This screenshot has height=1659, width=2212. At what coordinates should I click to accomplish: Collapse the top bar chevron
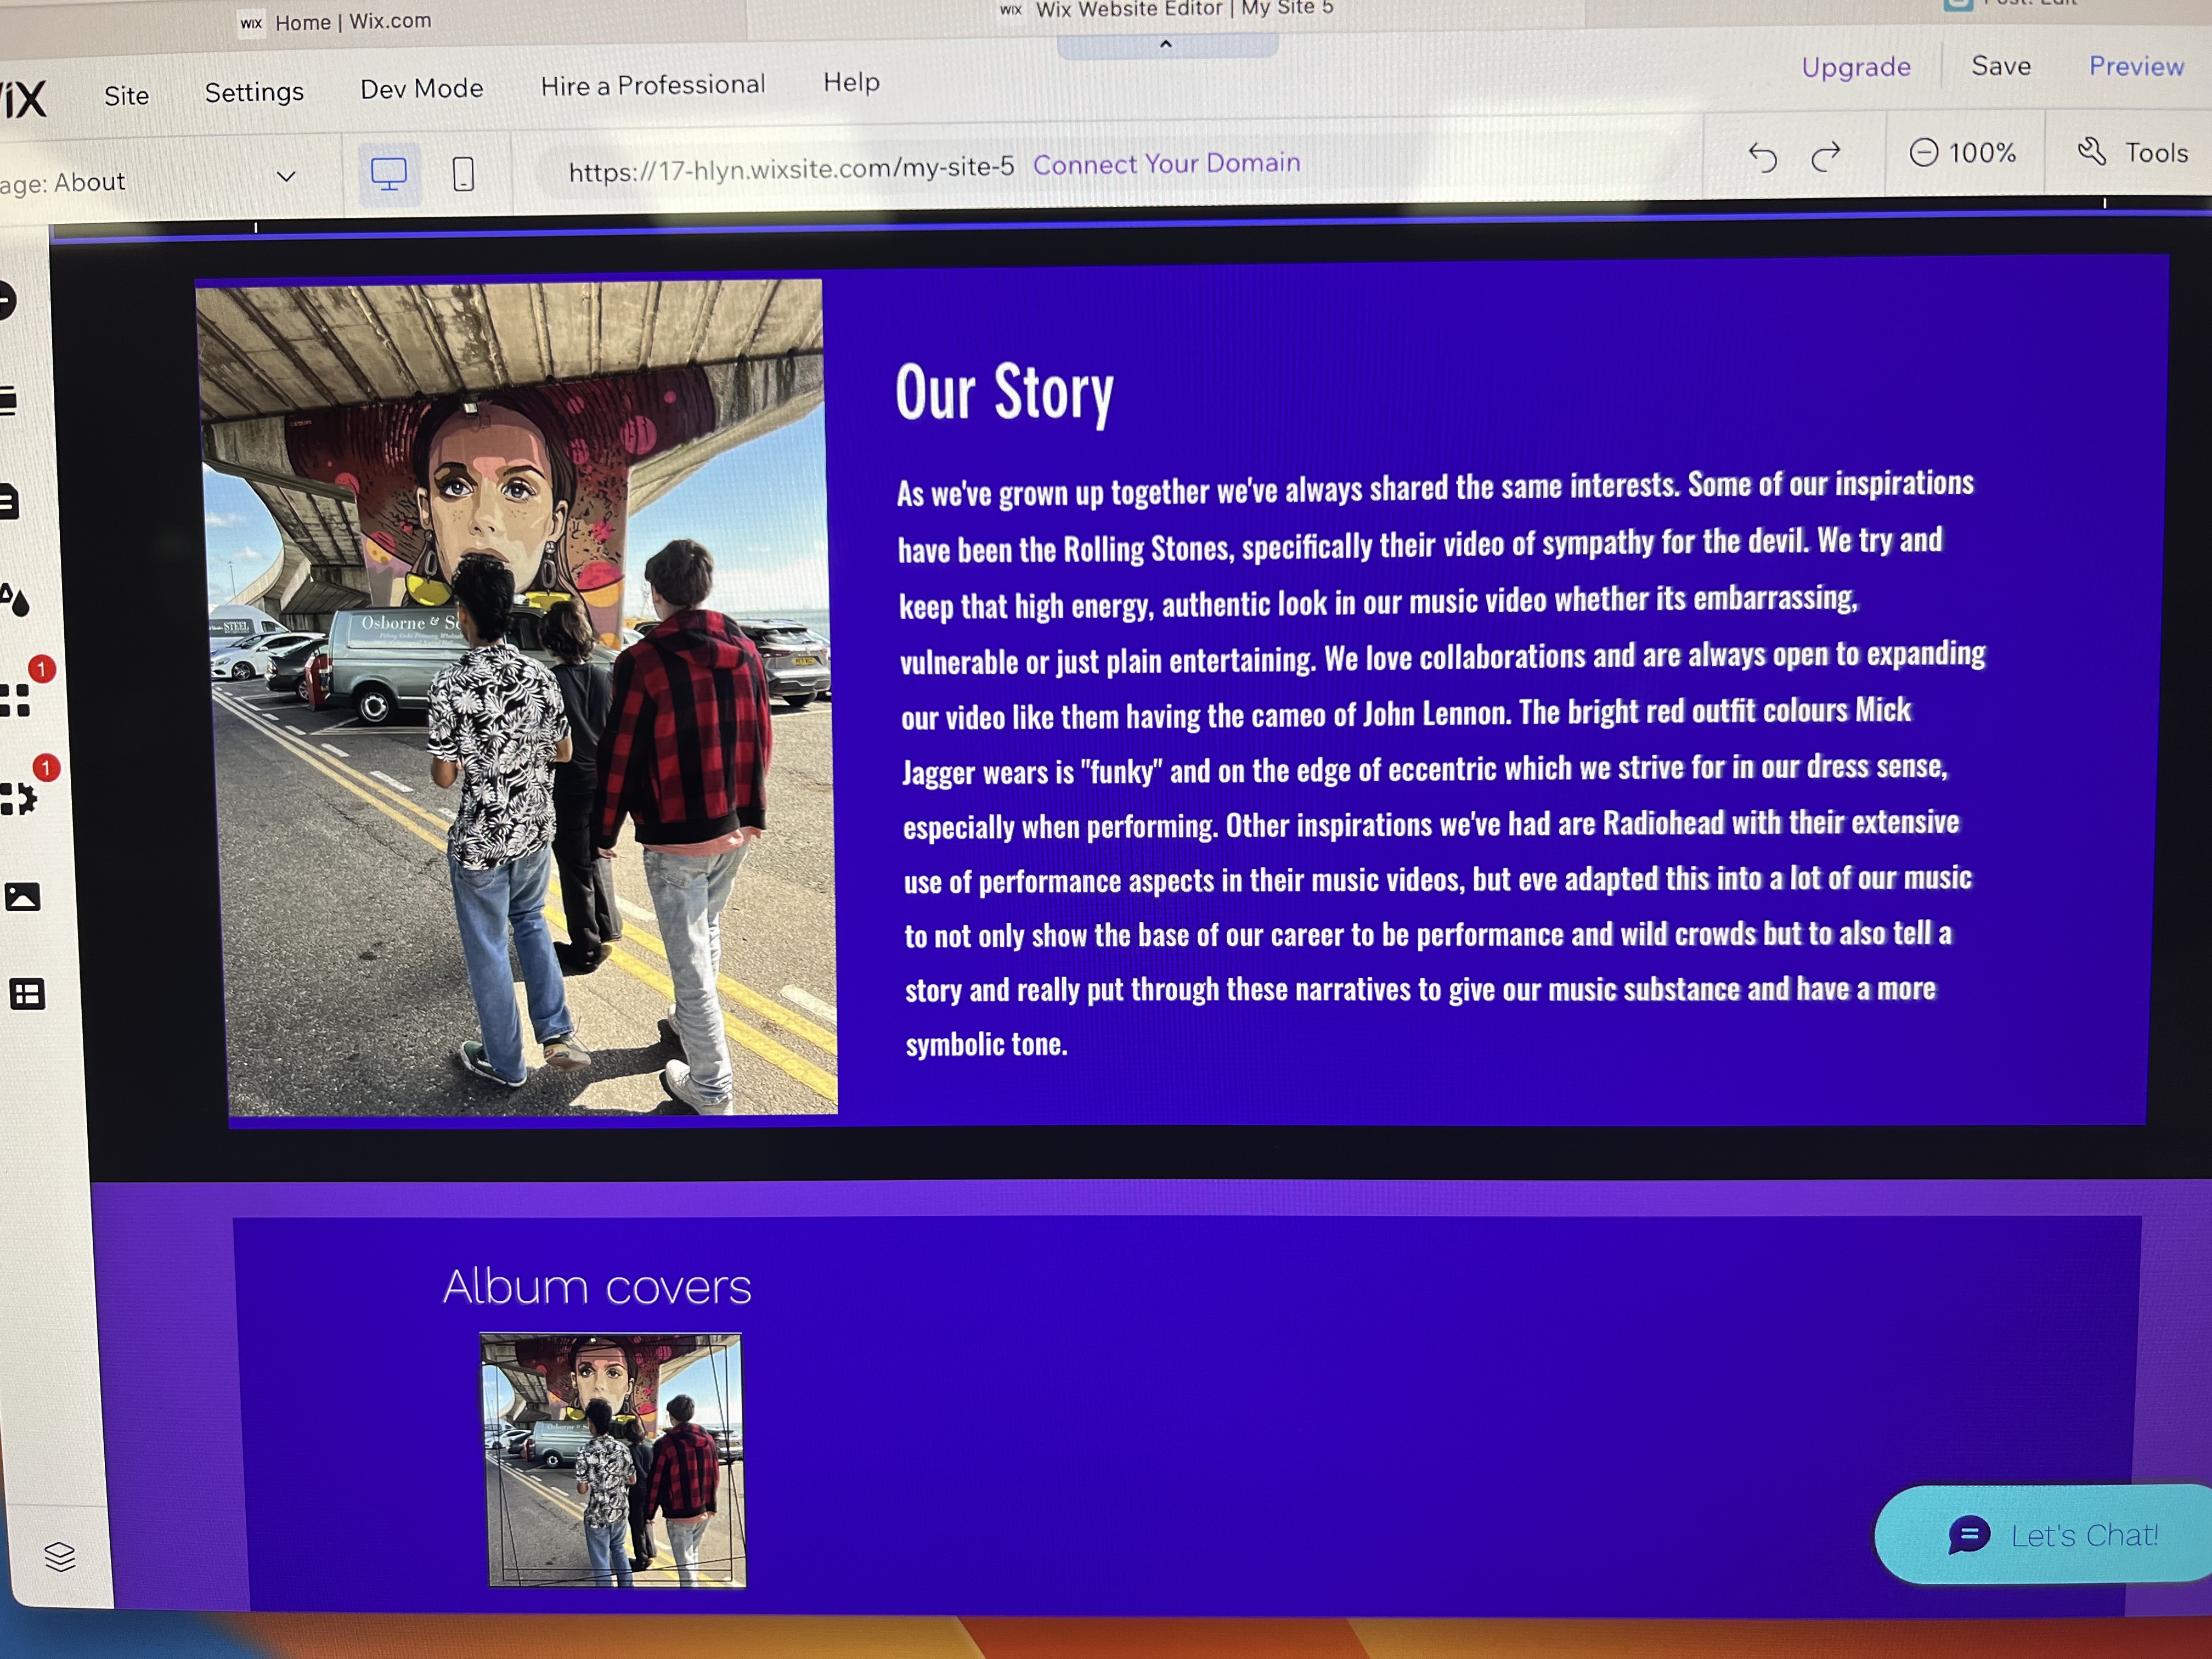coord(1166,44)
